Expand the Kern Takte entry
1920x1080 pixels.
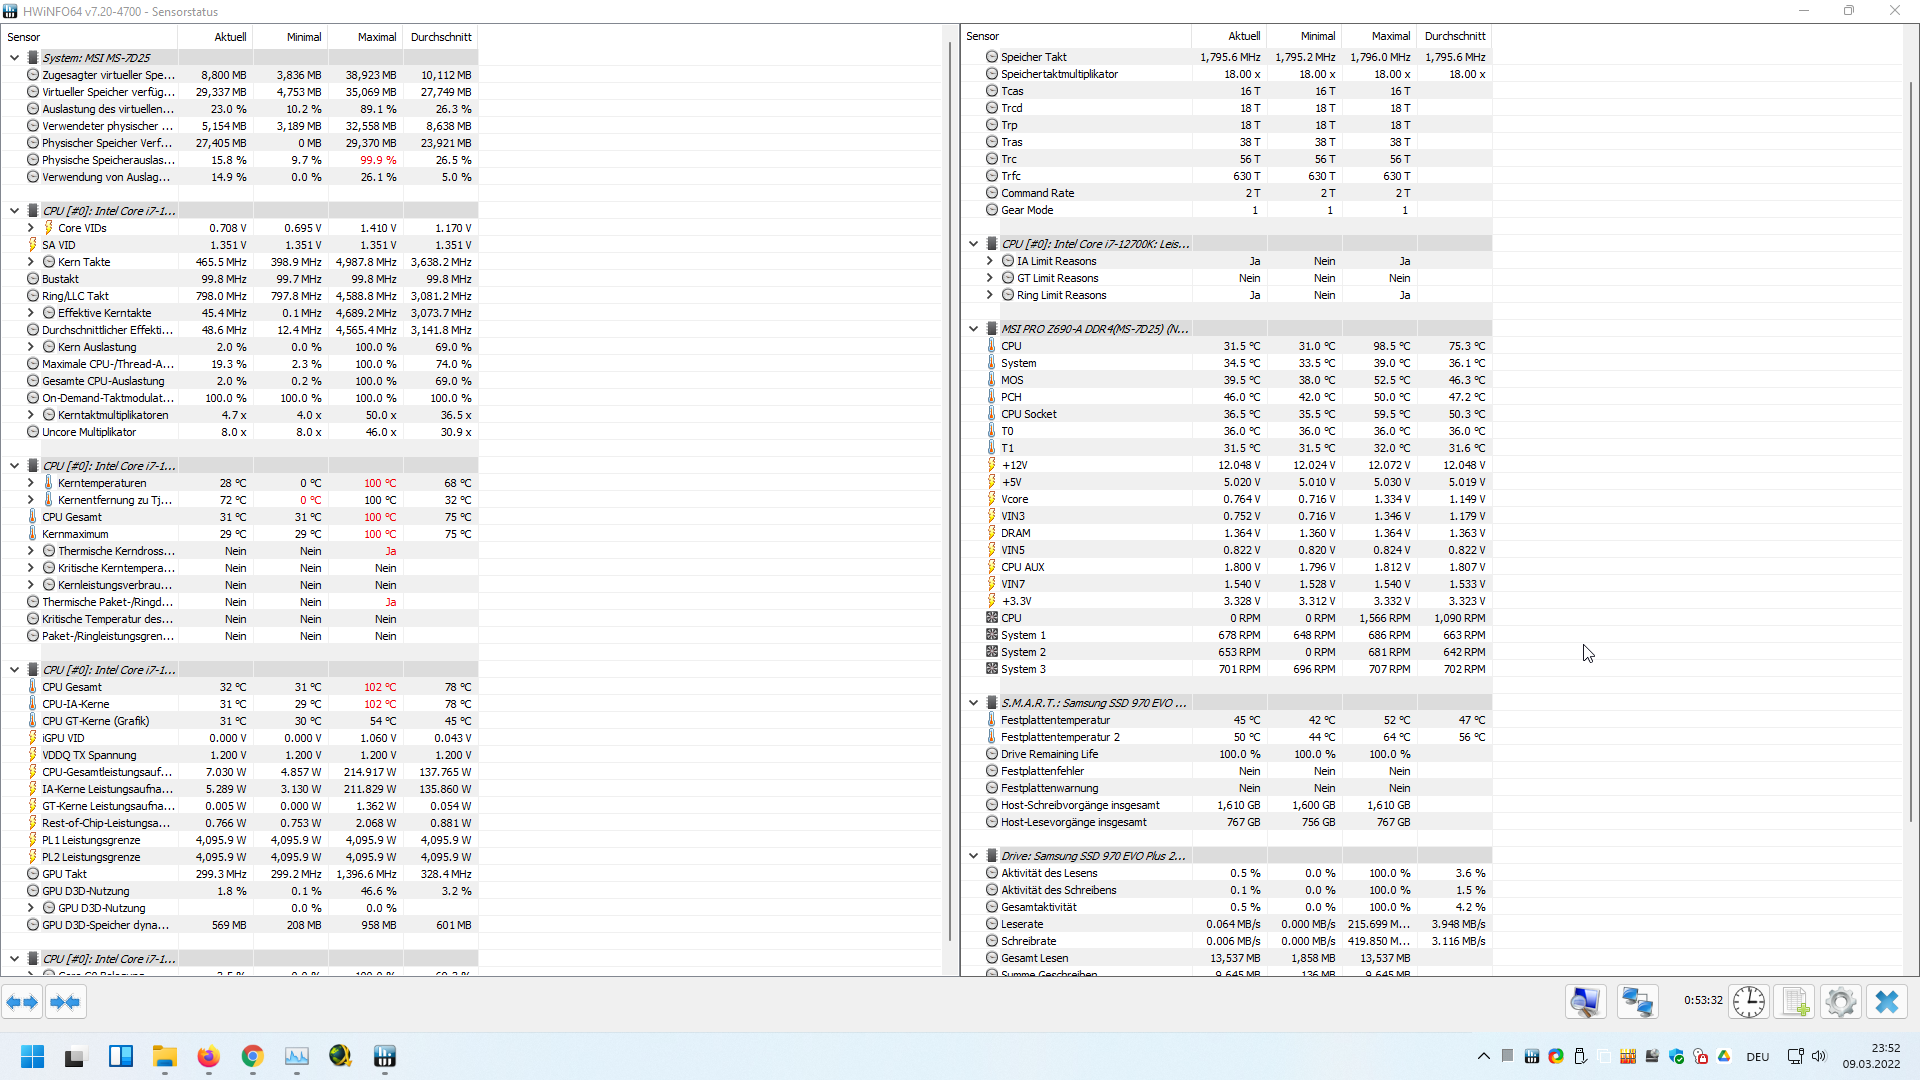(30, 262)
